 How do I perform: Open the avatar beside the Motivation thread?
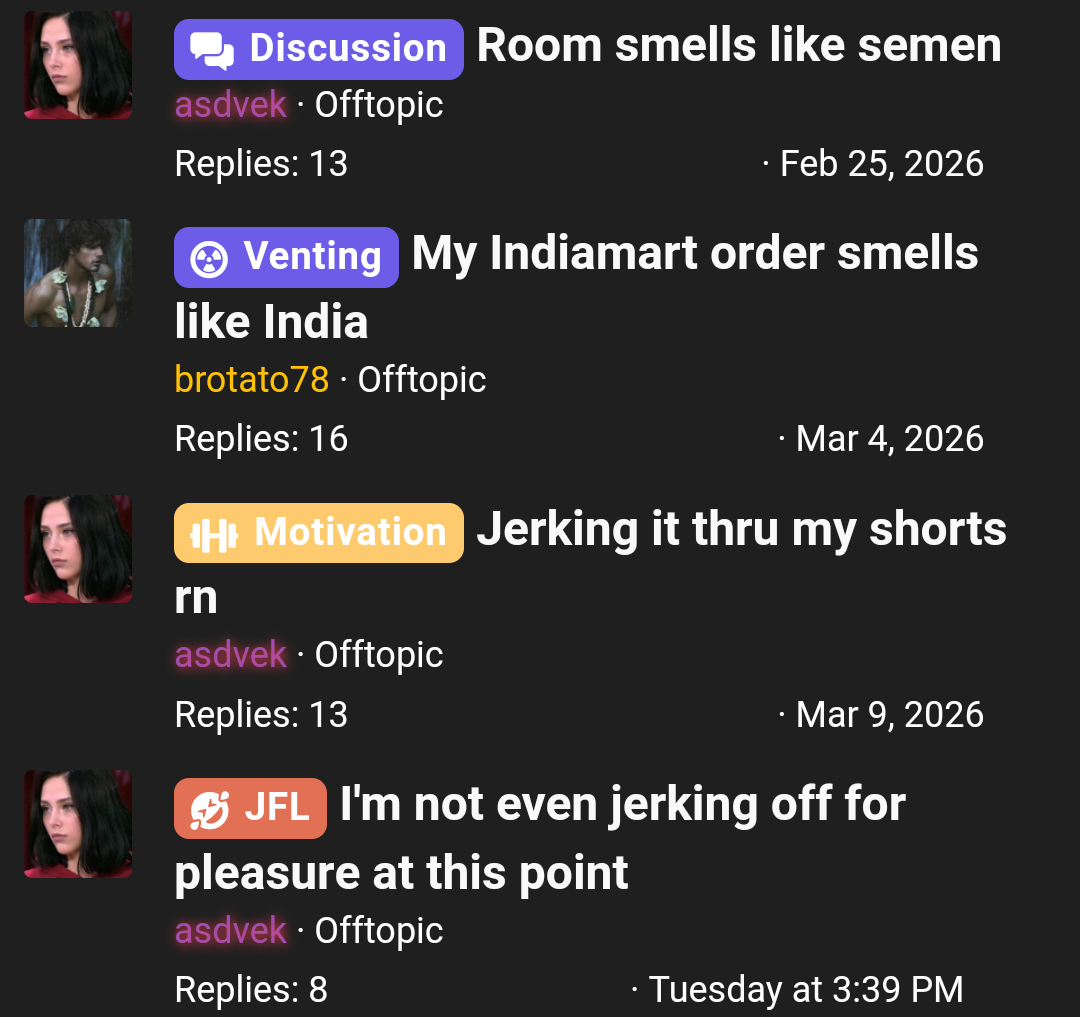[78, 549]
